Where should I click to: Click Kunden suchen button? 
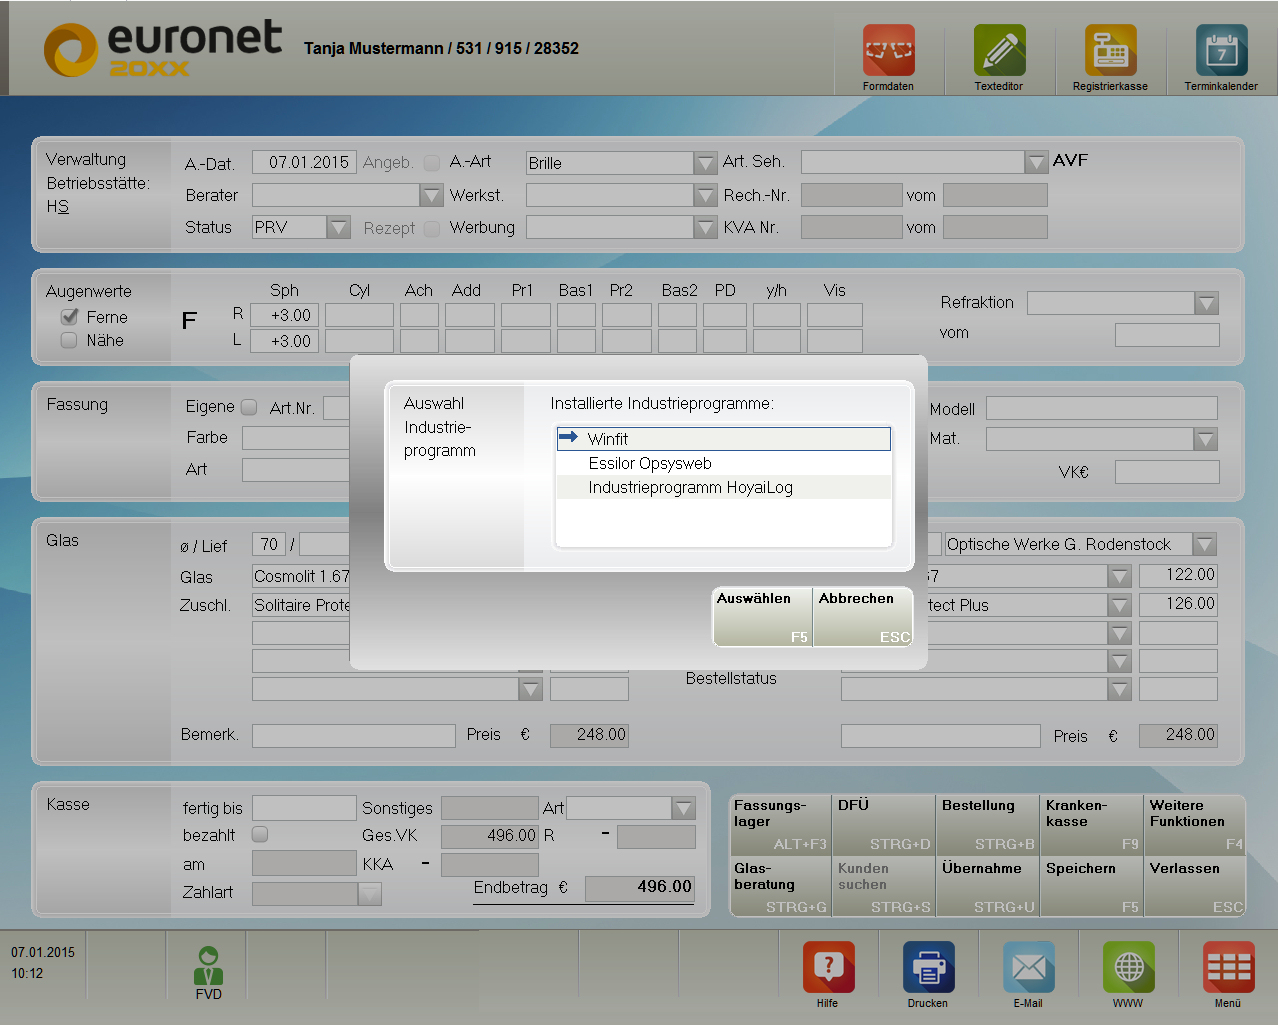(x=884, y=888)
